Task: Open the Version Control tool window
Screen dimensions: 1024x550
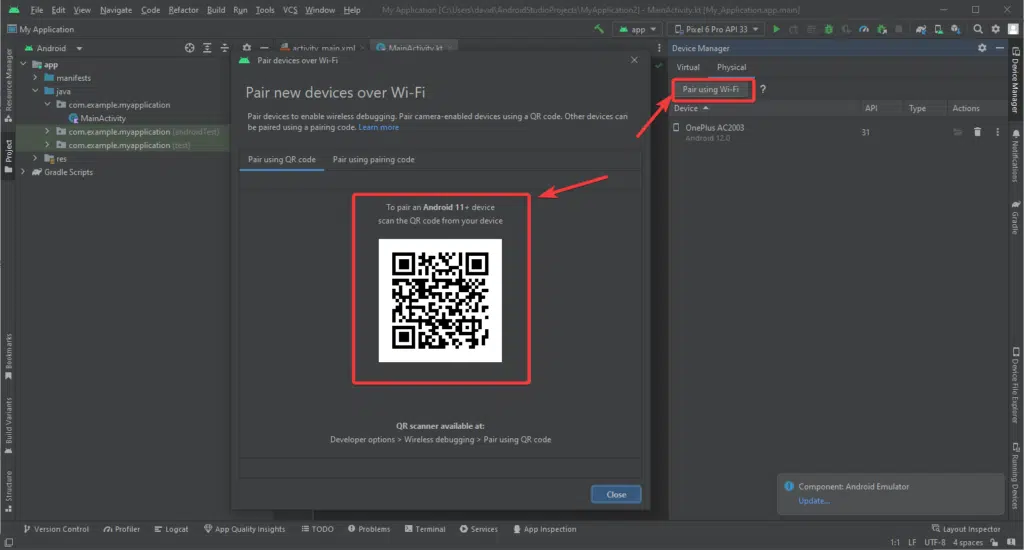Action: (56, 529)
